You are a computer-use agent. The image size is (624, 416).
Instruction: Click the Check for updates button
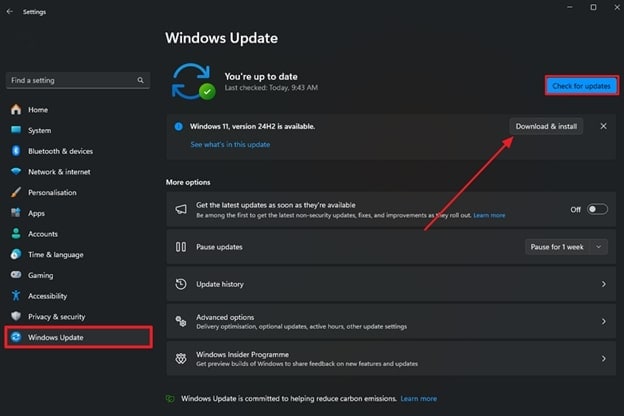point(581,86)
